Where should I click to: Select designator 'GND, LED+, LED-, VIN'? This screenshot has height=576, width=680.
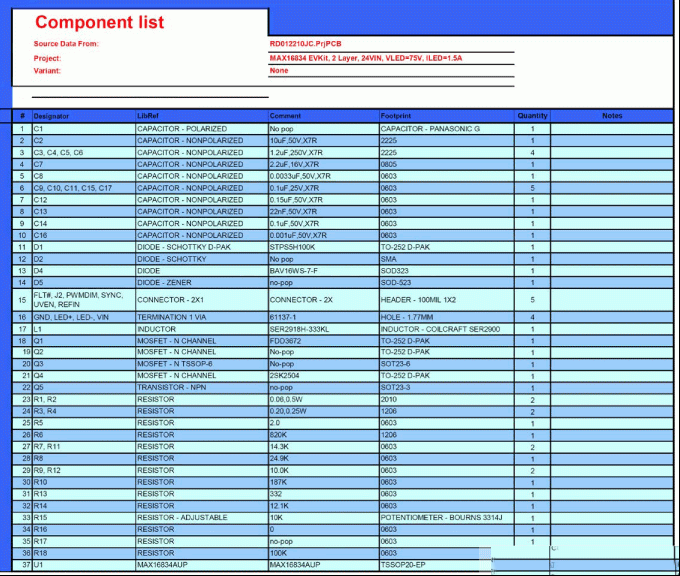[x=84, y=317]
